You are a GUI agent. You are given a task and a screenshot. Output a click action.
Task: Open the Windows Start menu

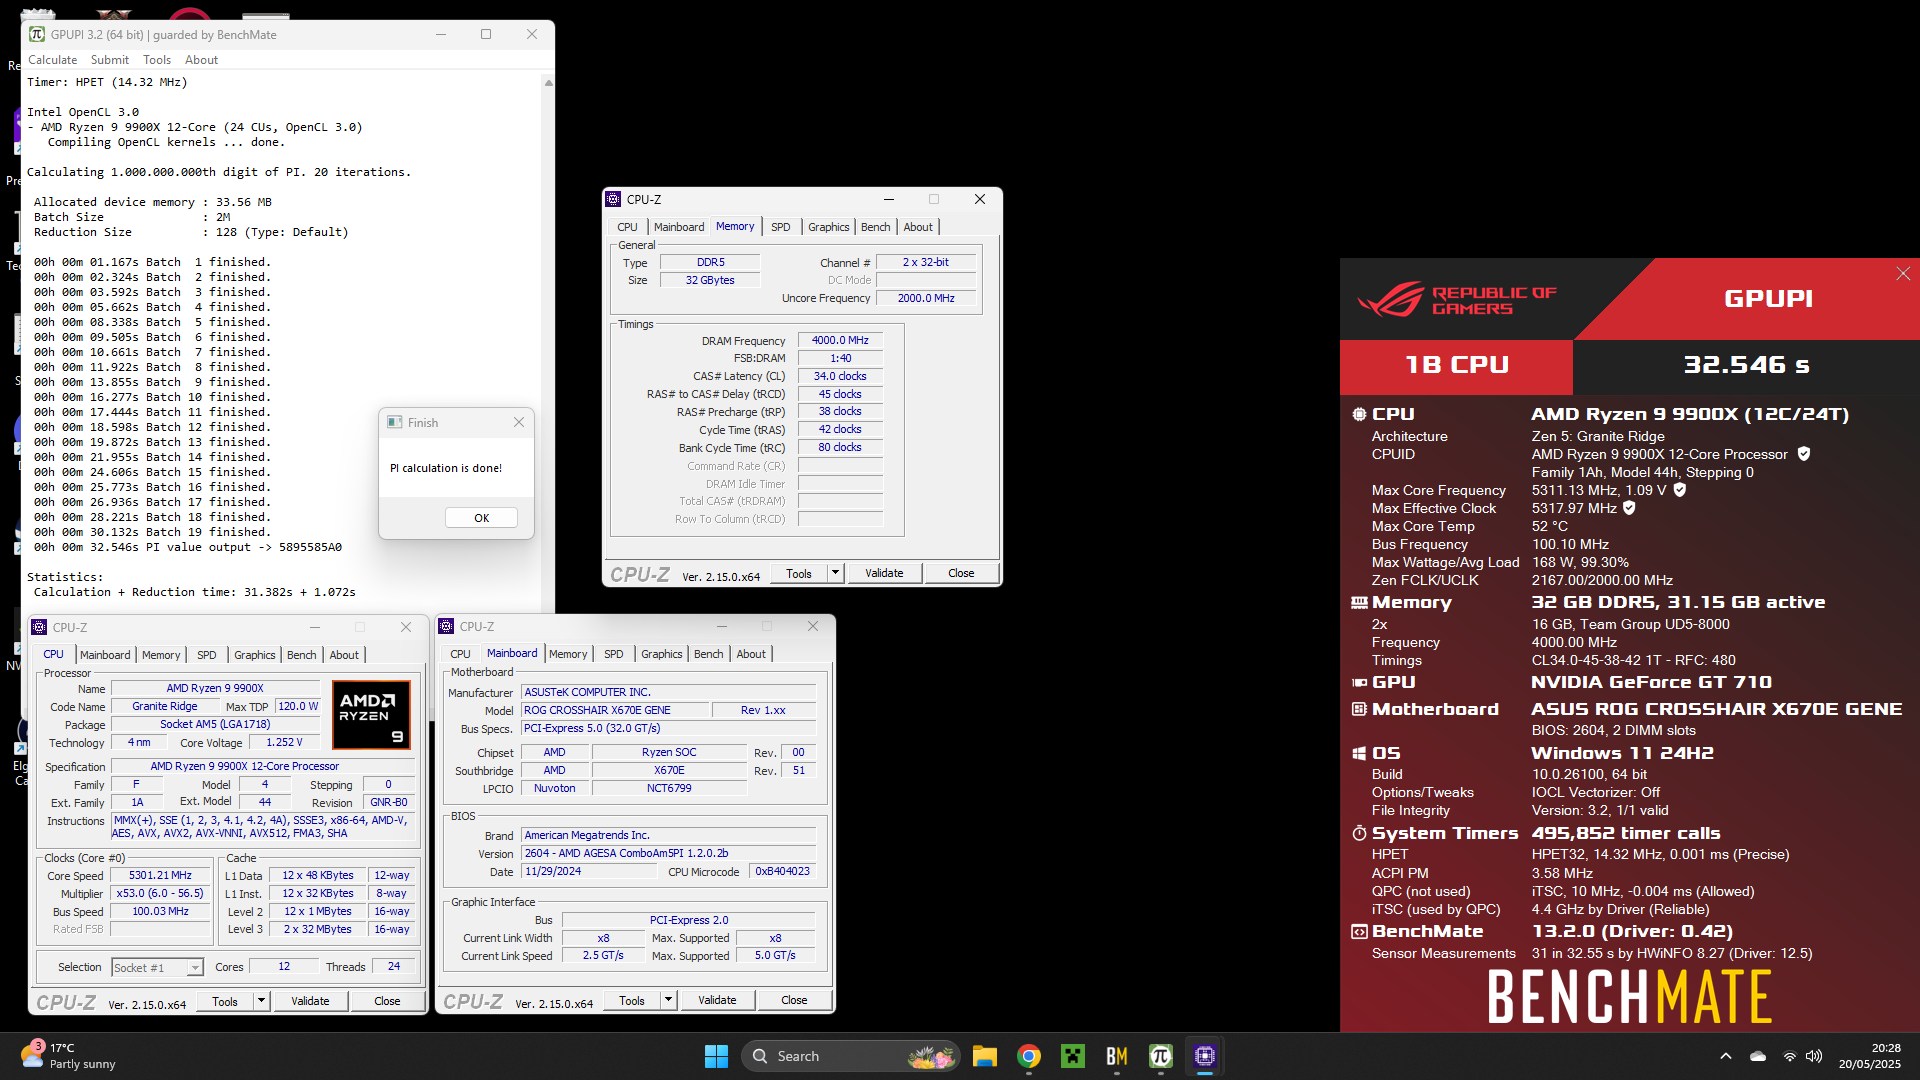click(x=716, y=1056)
